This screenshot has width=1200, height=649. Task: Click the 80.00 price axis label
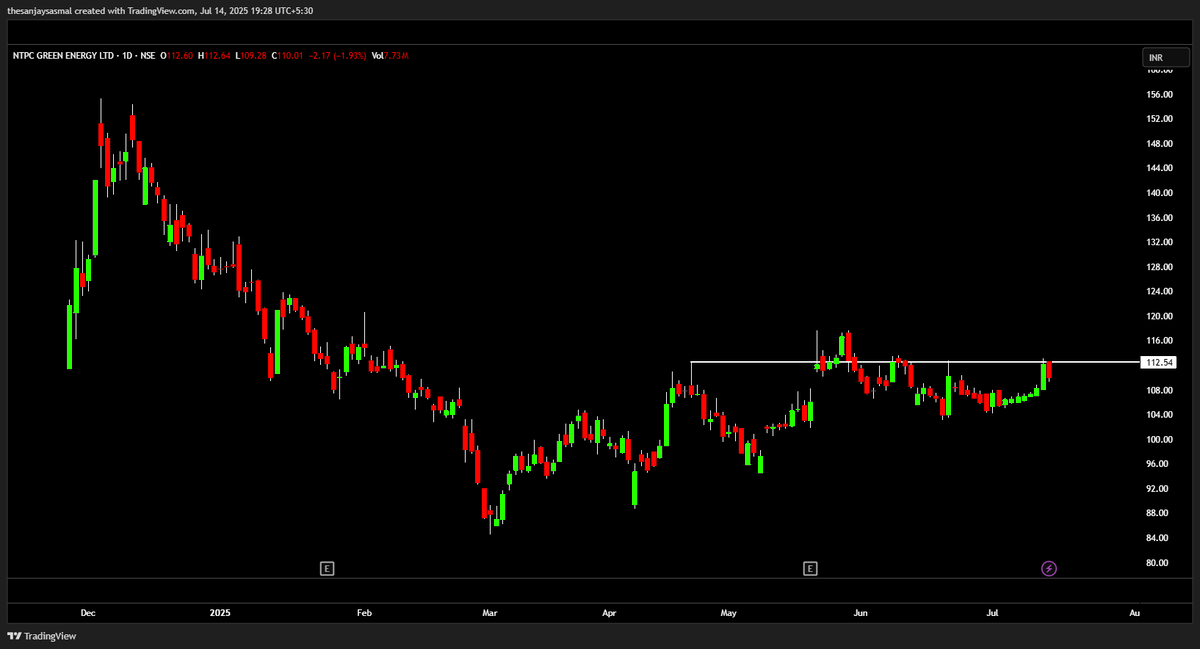[x=1159, y=563]
